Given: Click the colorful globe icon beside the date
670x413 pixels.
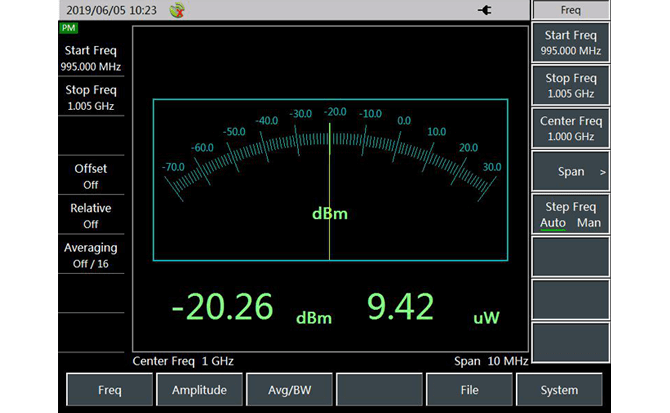Looking at the screenshot, I should 178,10.
